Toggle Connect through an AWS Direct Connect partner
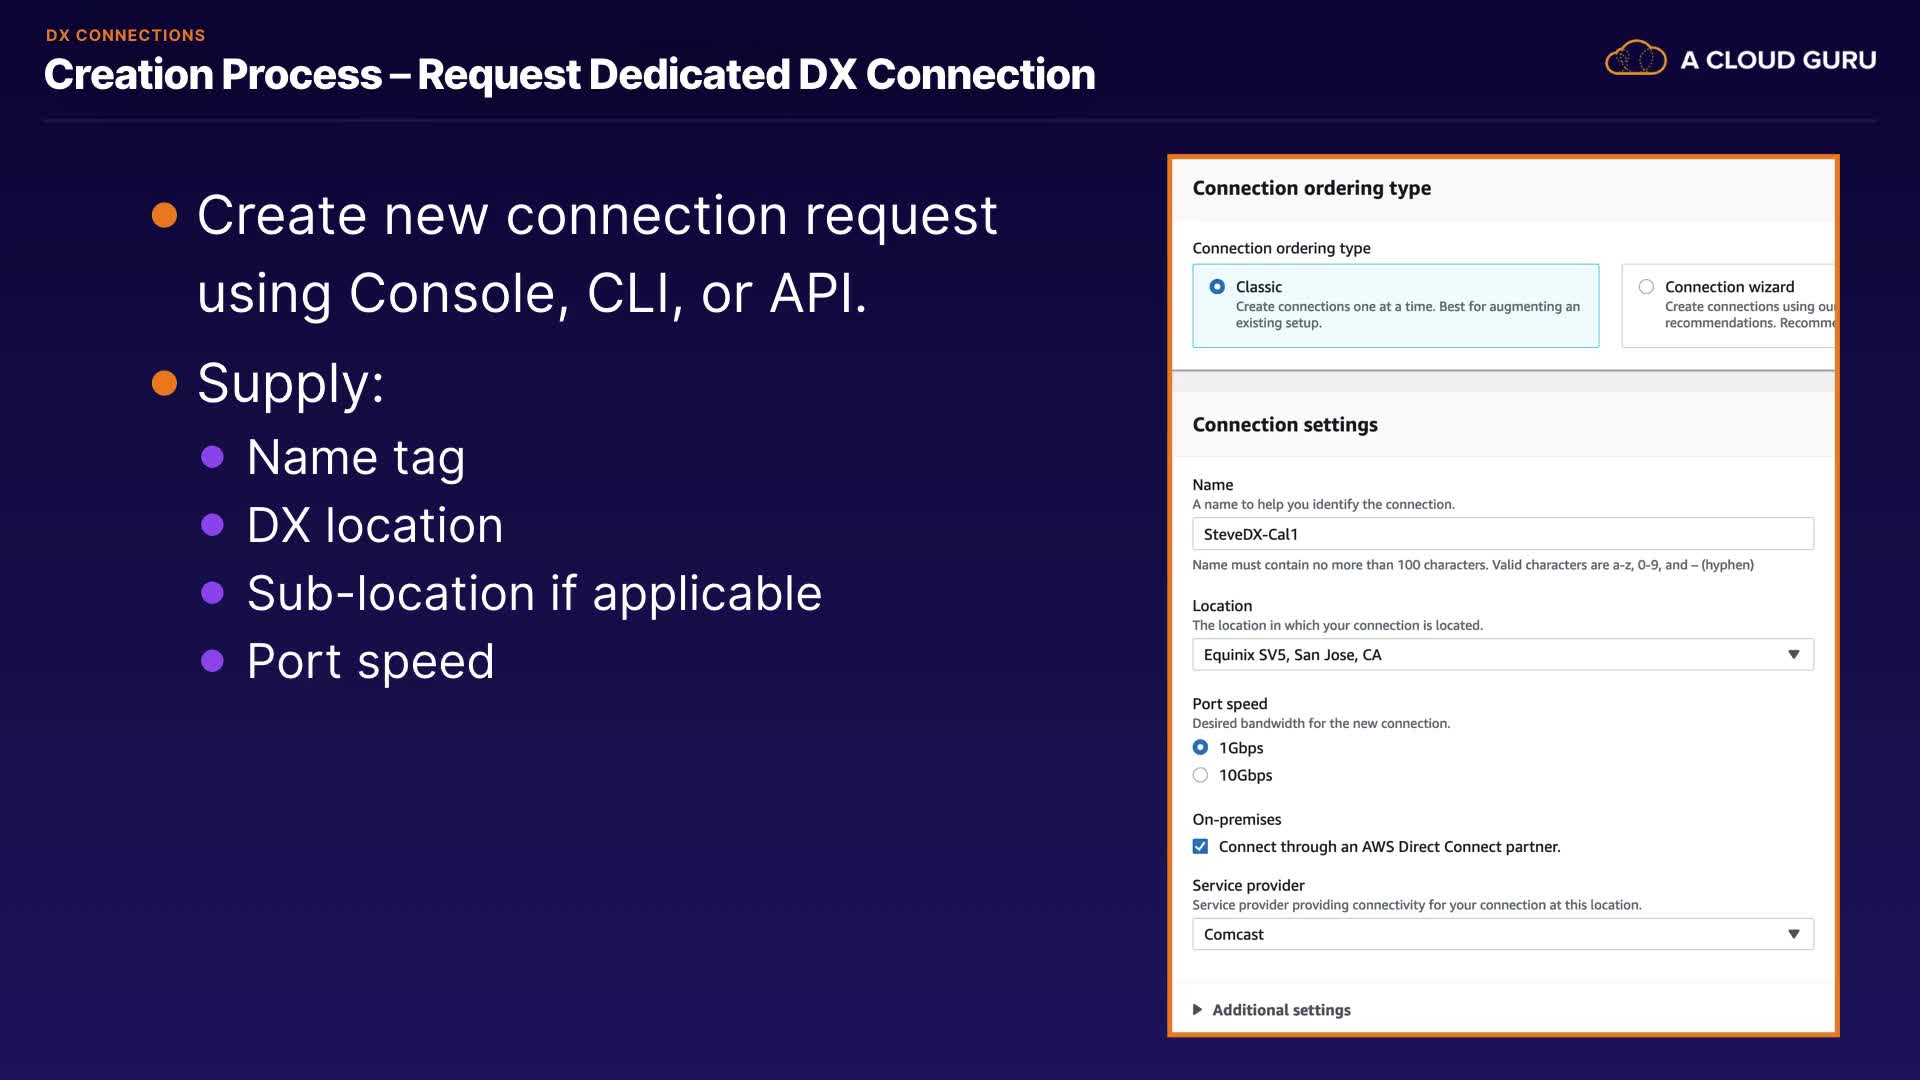This screenshot has height=1080, width=1920. point(1201,847)
